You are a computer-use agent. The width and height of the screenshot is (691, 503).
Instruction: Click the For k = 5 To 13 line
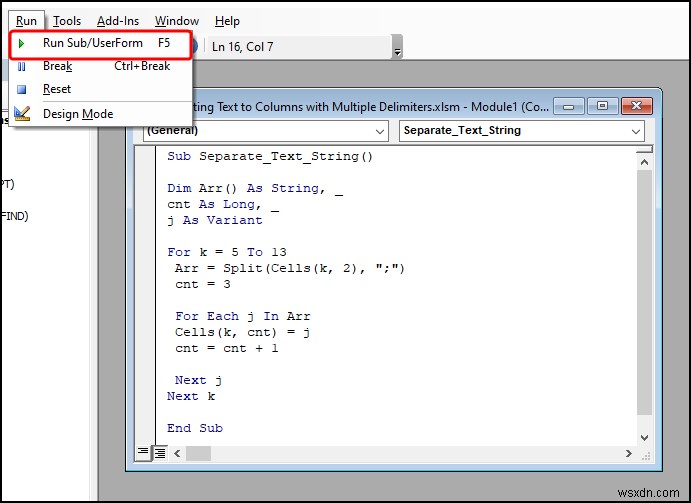[227, 252]
